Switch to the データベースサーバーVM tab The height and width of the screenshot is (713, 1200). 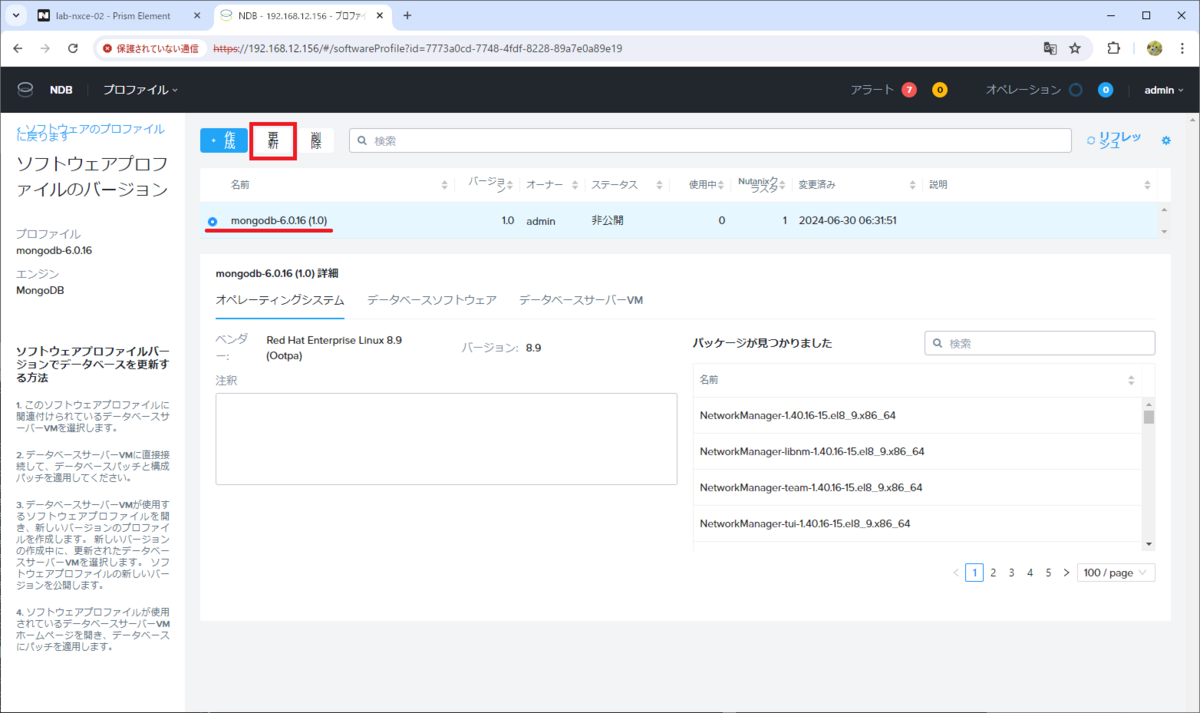tap(581, 300)
